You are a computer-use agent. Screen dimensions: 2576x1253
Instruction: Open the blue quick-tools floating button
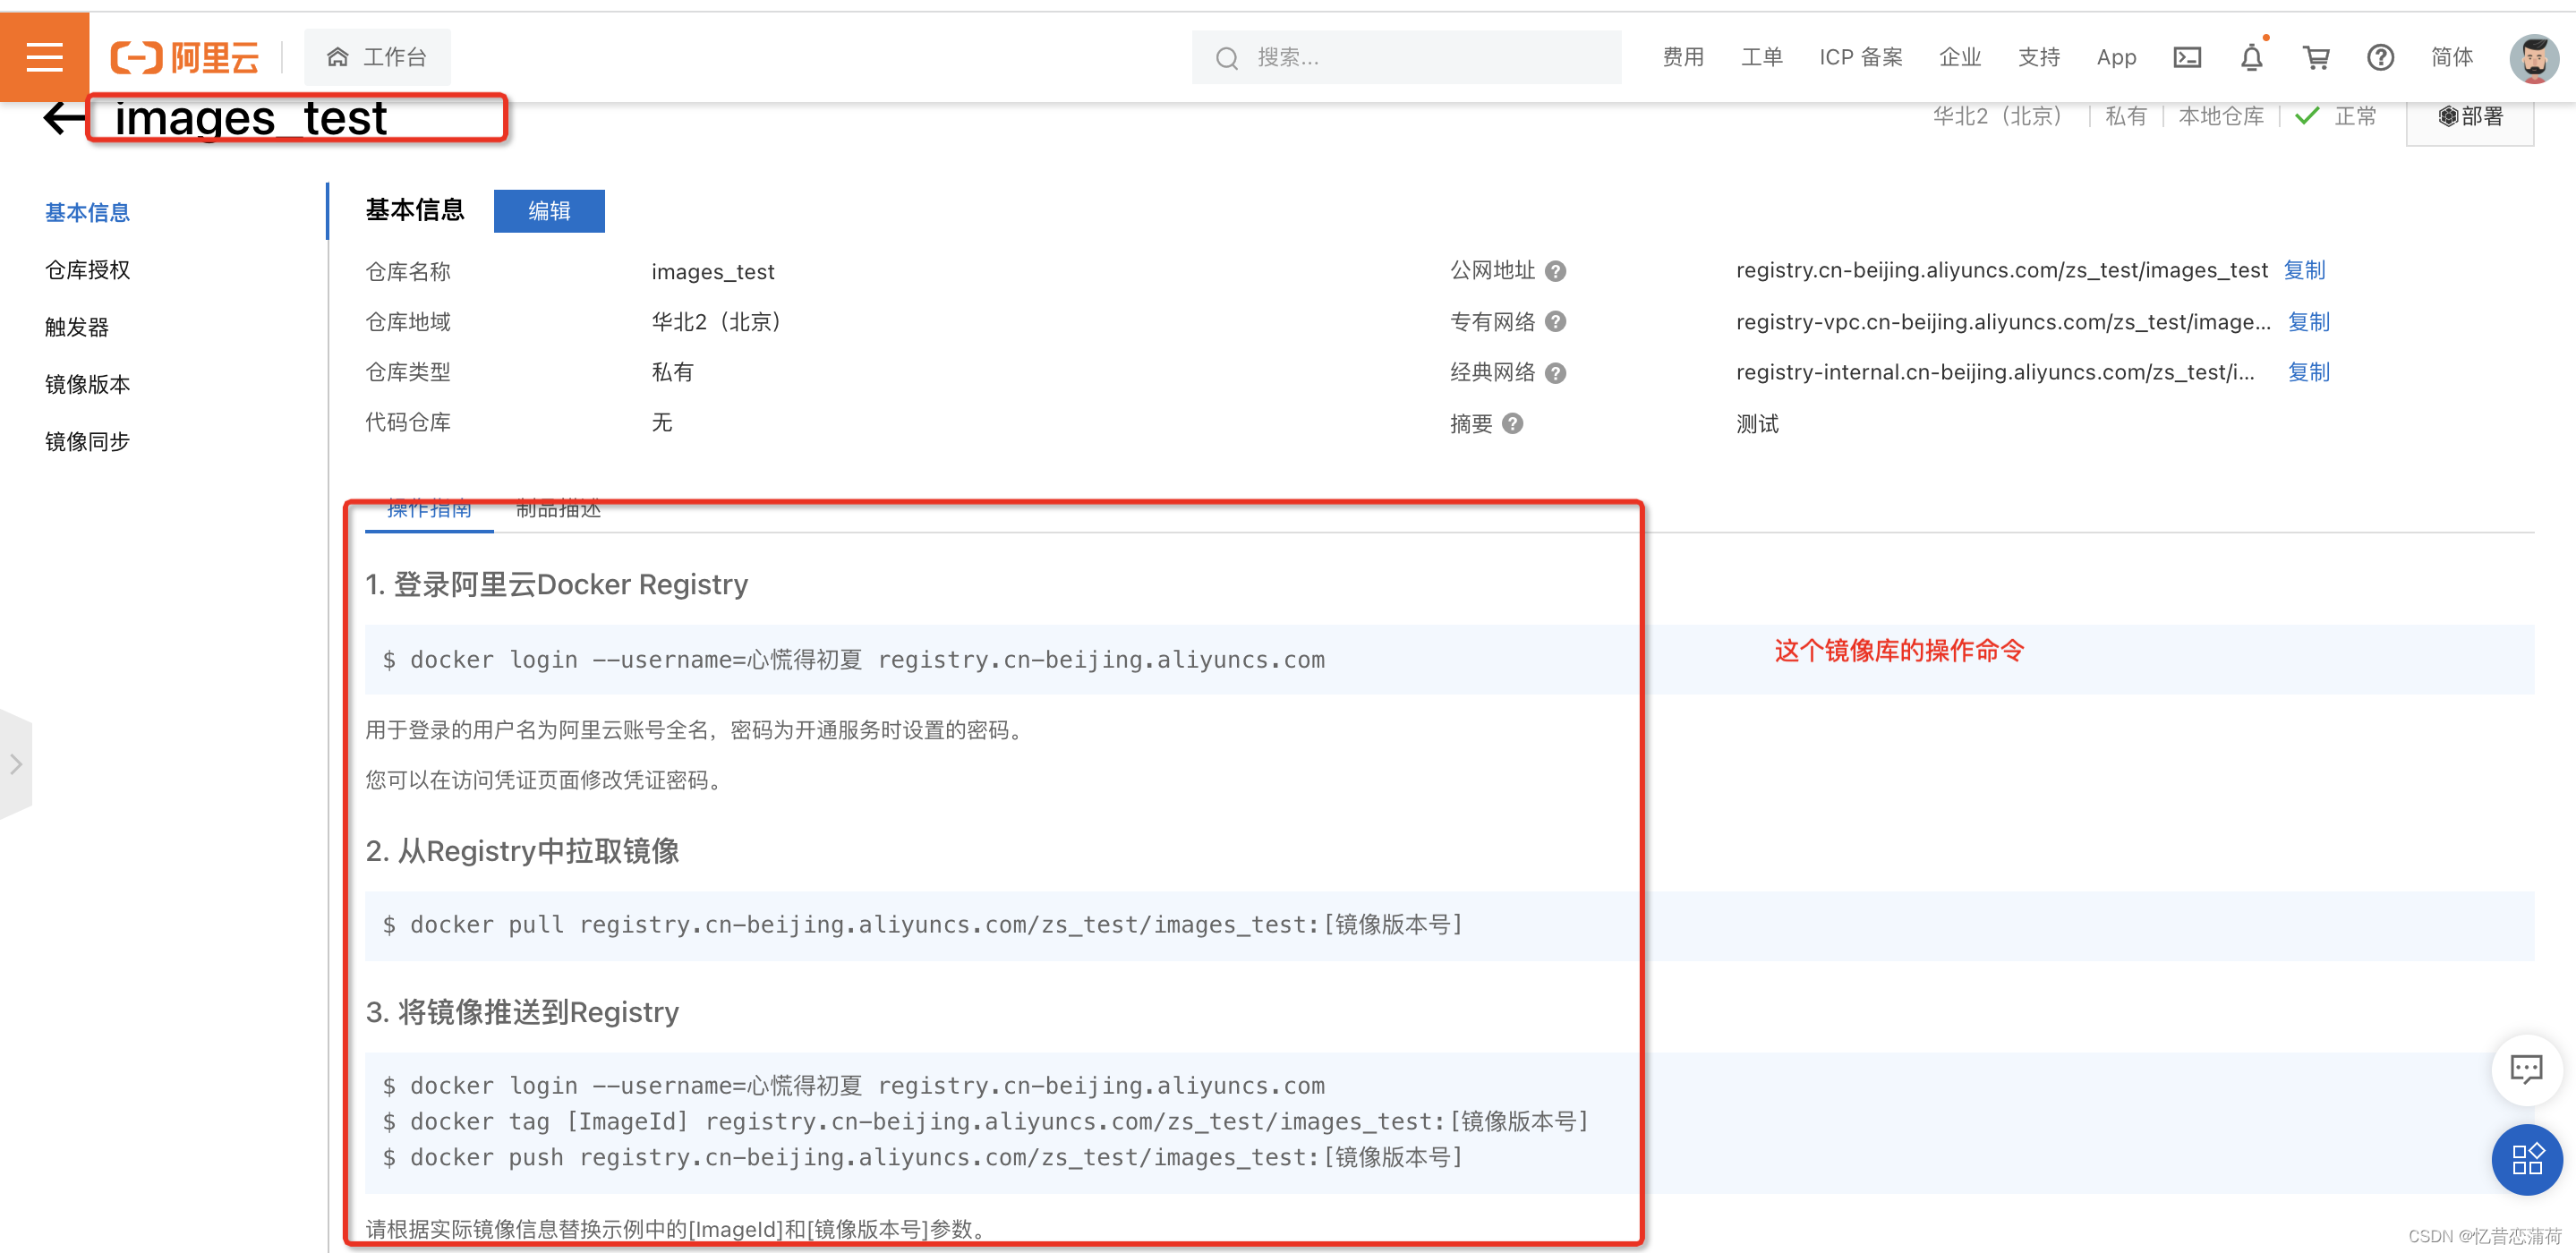pyautogui.click(x=2526, y=1159)
